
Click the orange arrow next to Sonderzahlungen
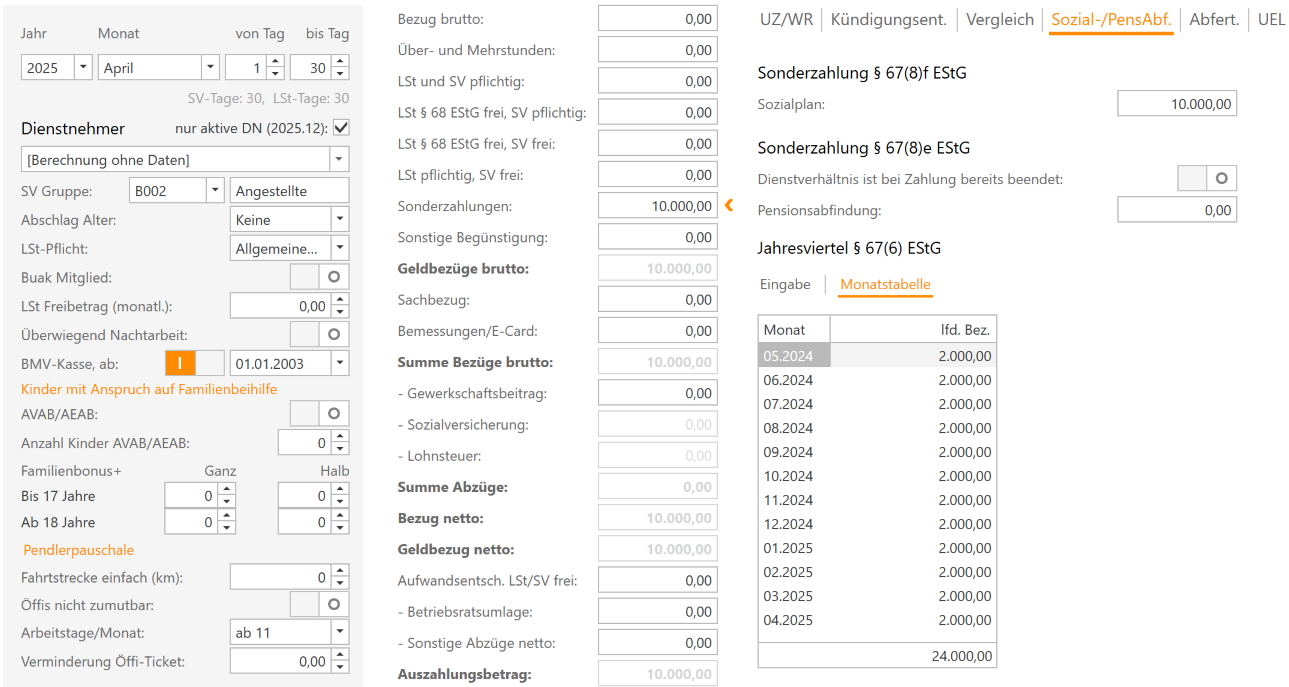tap(729, 205)
